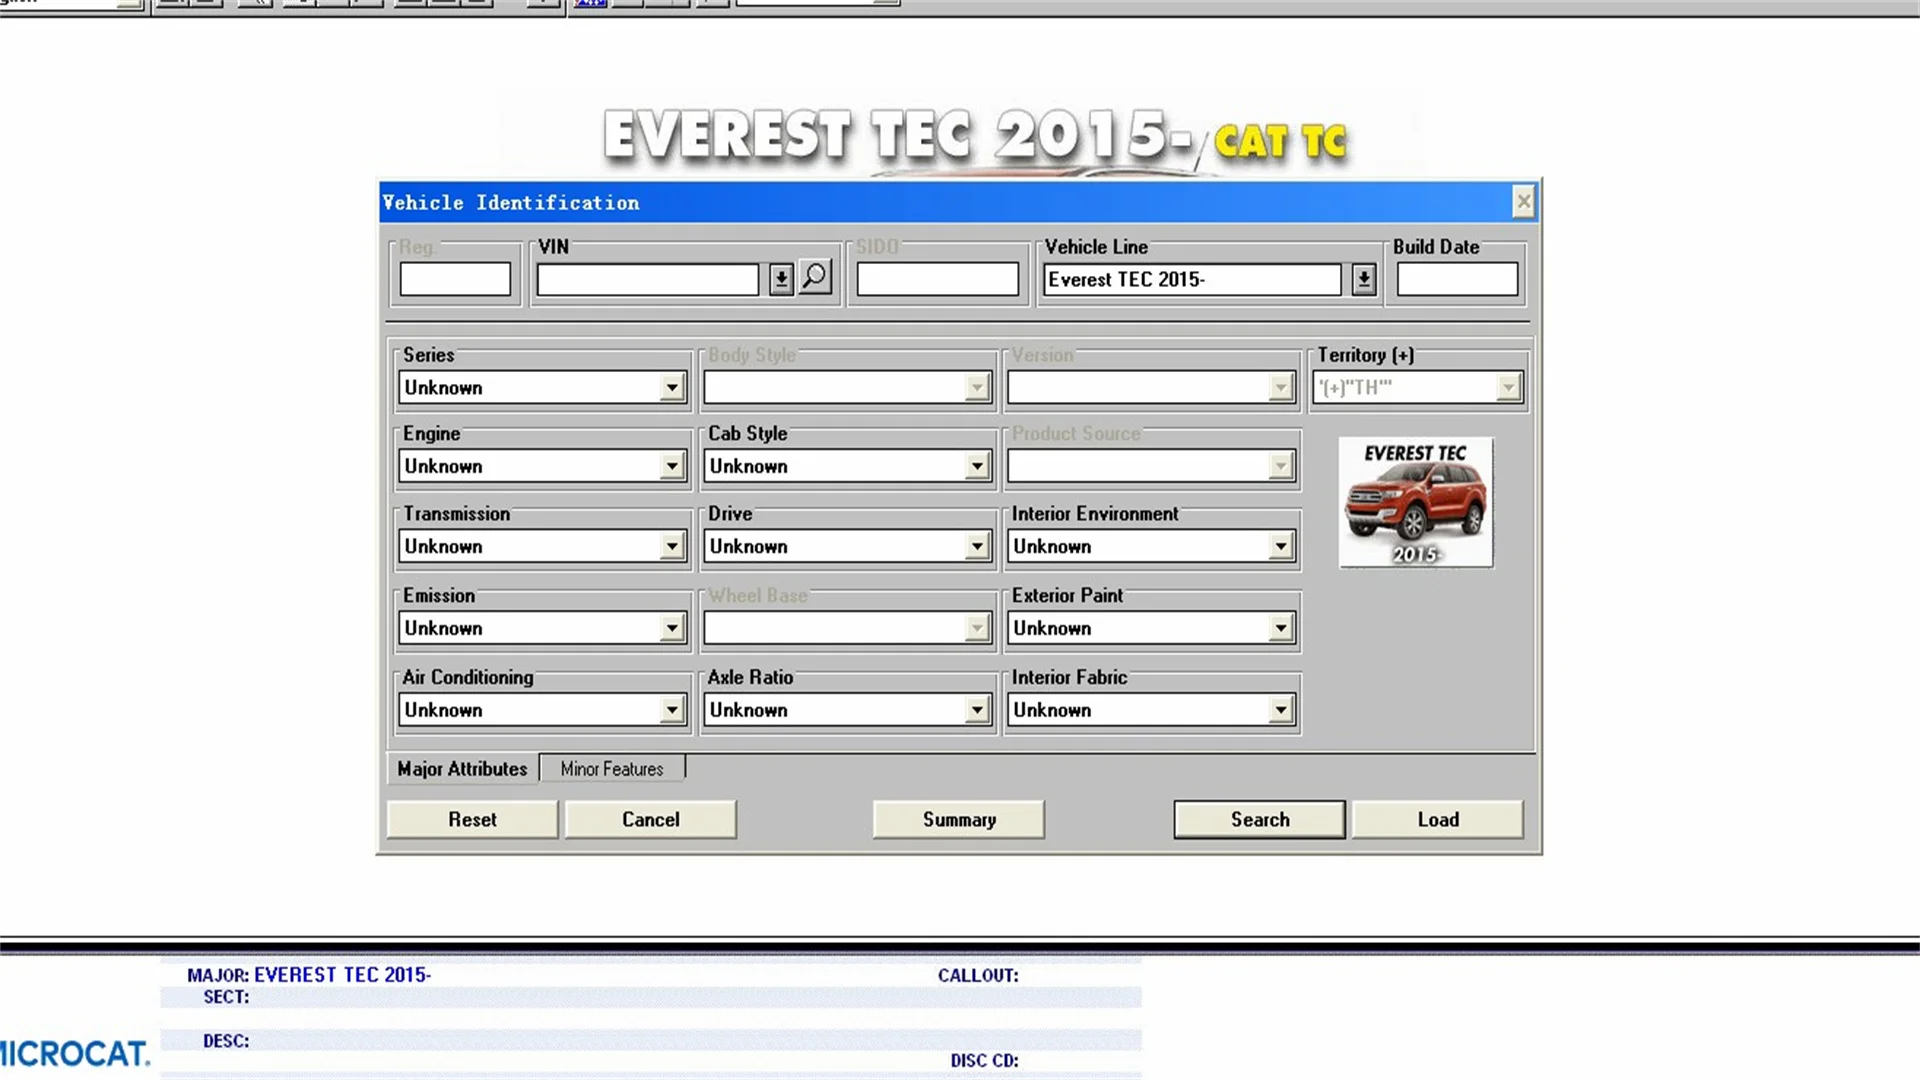Click the Build Date input field
Image resolution: width=1920 pixels, height=1080 pixels.
(1457, 279)
